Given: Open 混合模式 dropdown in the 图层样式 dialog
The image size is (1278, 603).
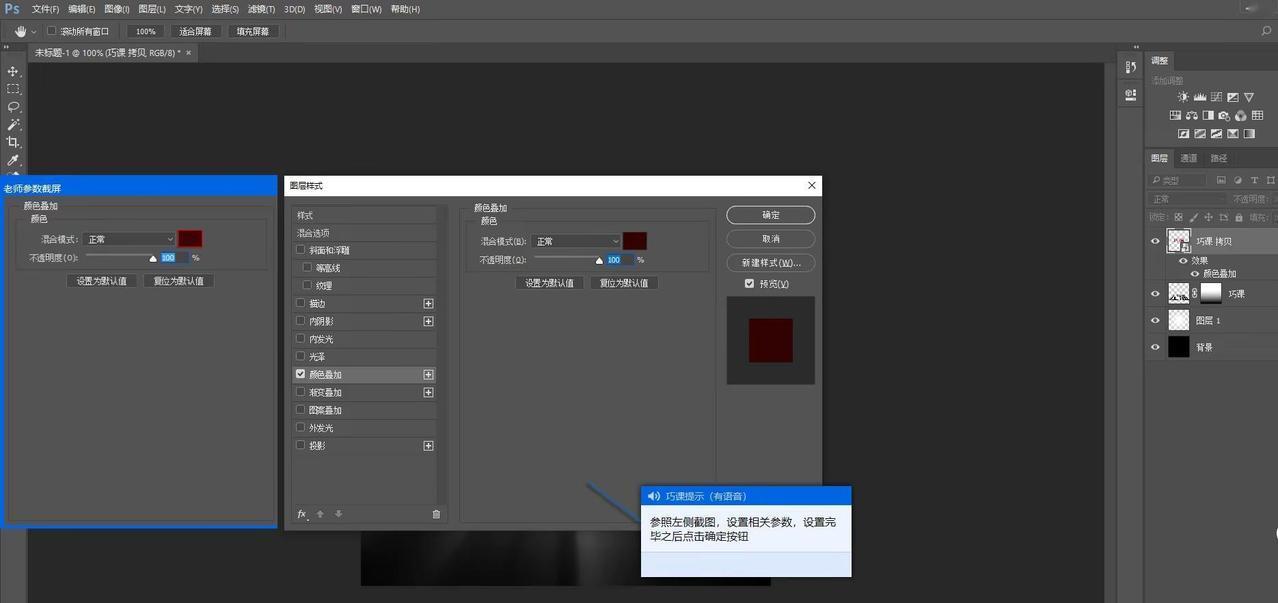Looking at the screenshot, I should tap(576, 241).
